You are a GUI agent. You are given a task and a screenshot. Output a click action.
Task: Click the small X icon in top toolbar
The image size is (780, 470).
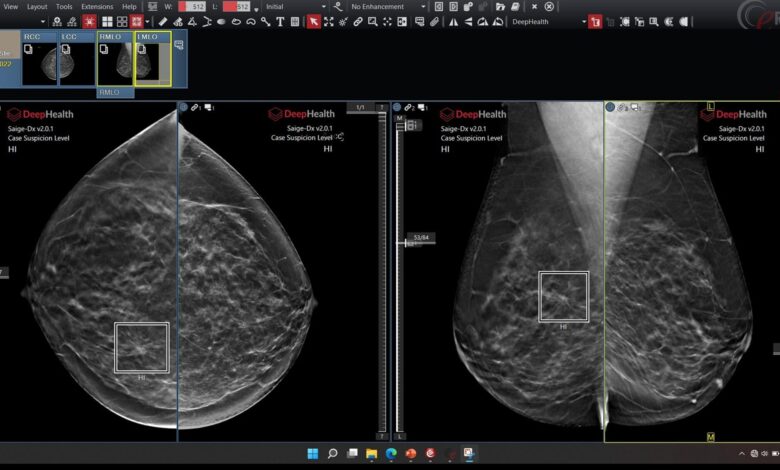pos(534,6)
